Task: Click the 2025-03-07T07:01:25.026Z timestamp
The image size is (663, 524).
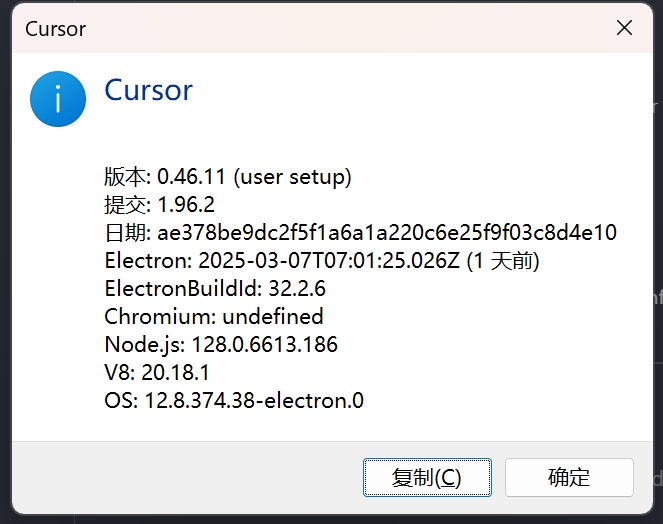Action: 329,261
